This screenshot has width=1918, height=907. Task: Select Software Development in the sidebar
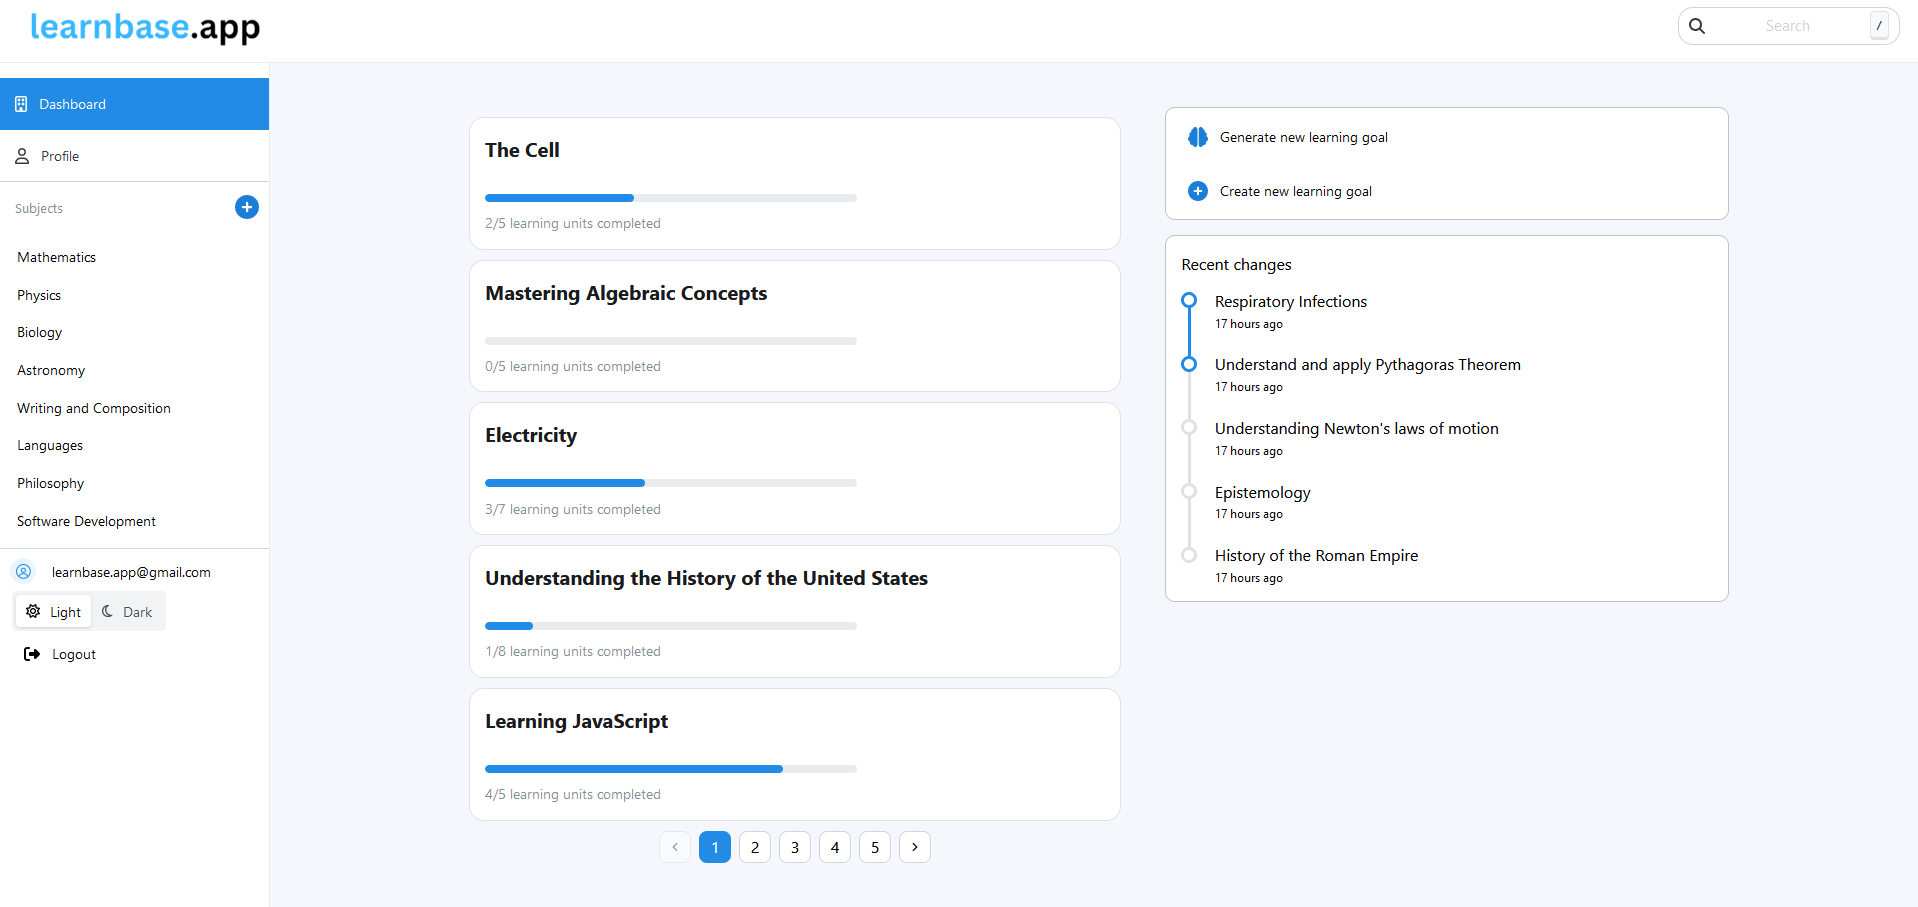(86, 521)
